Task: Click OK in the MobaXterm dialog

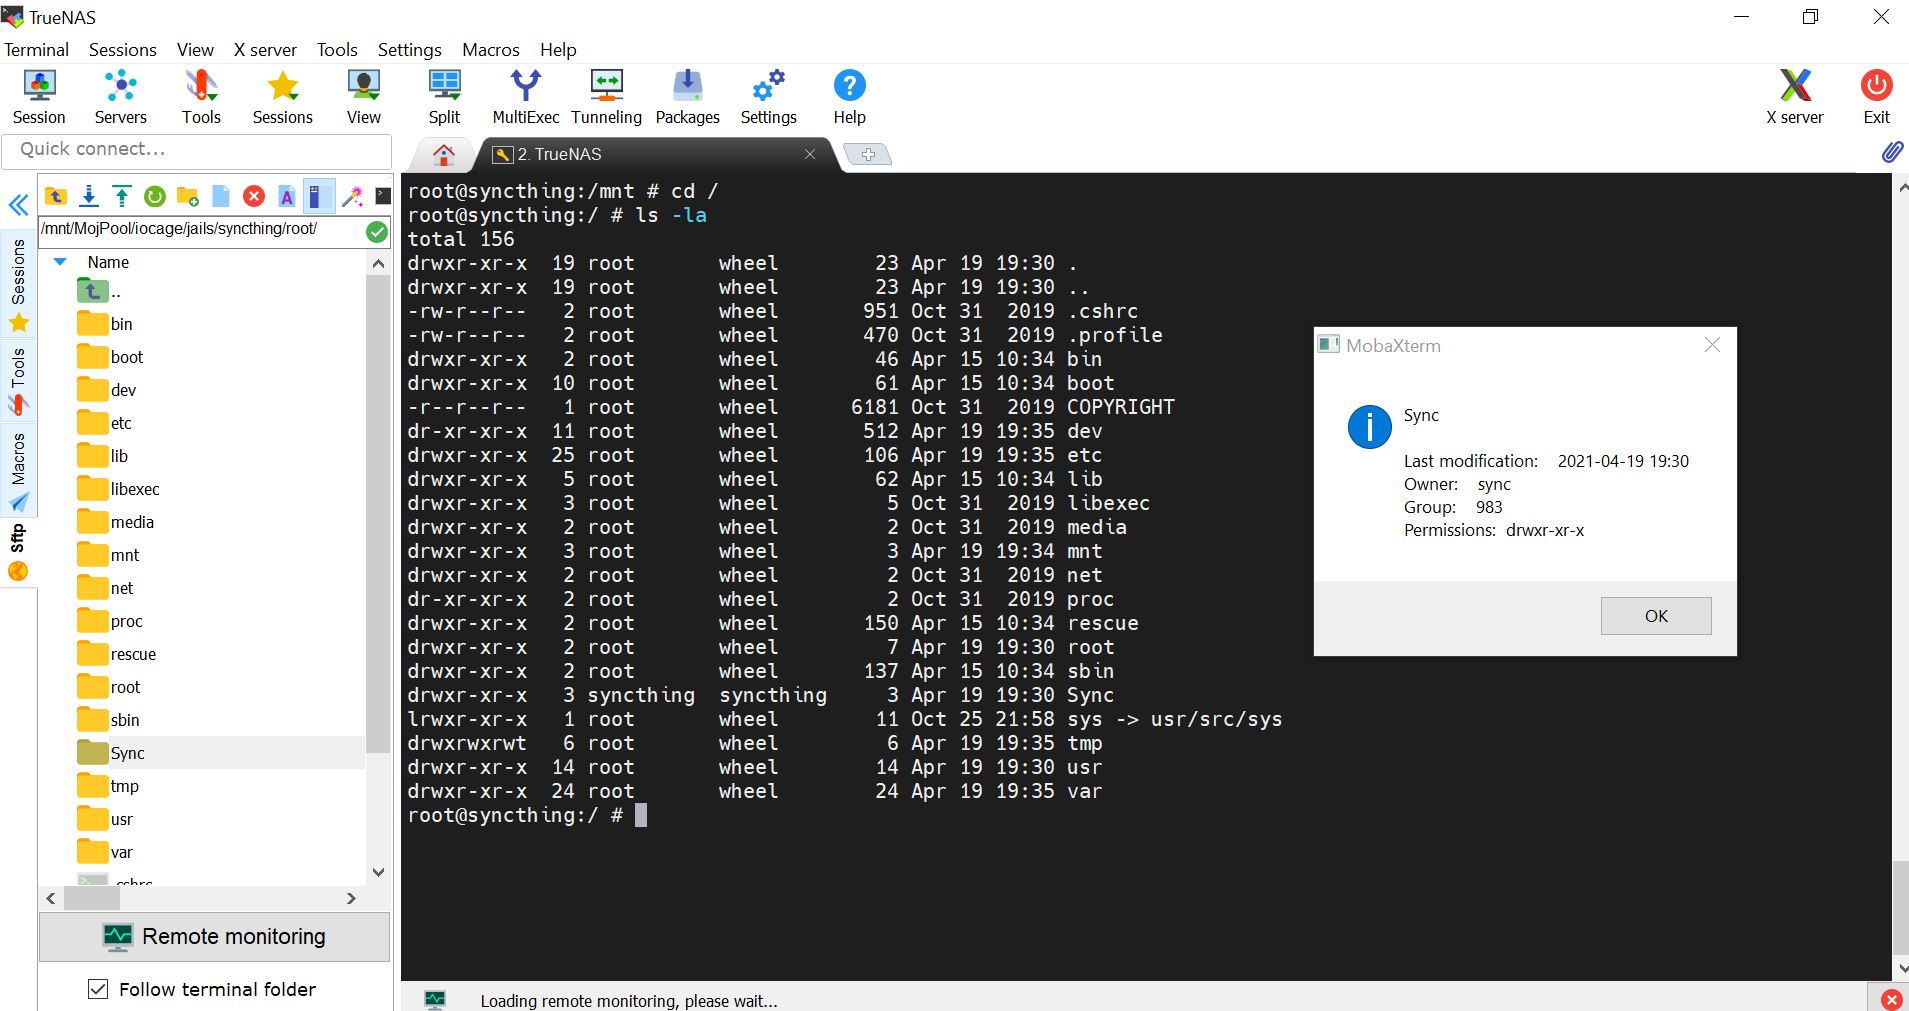Action: coord(1656,616)
